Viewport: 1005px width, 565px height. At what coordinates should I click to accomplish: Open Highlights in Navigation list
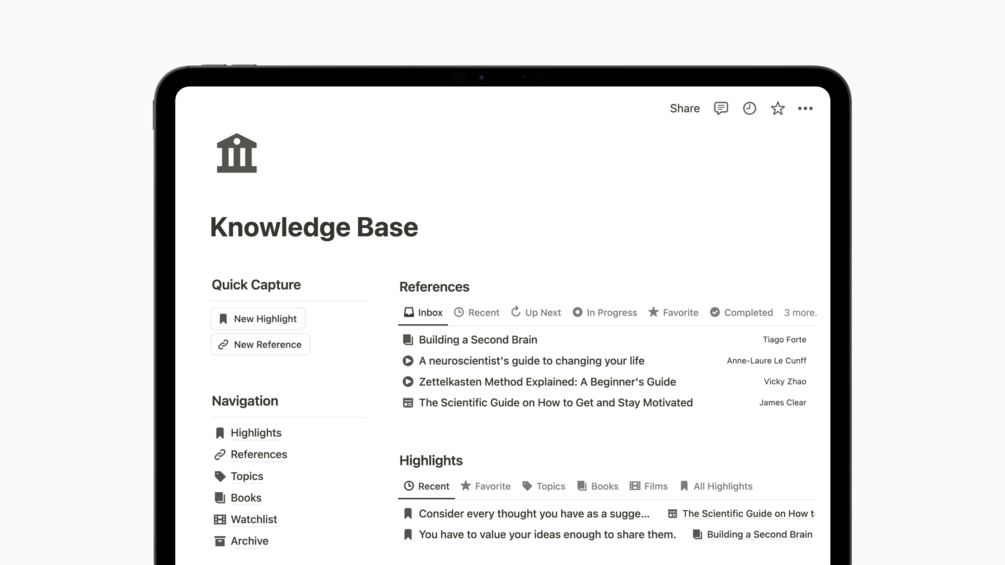(x=256, y=432)
